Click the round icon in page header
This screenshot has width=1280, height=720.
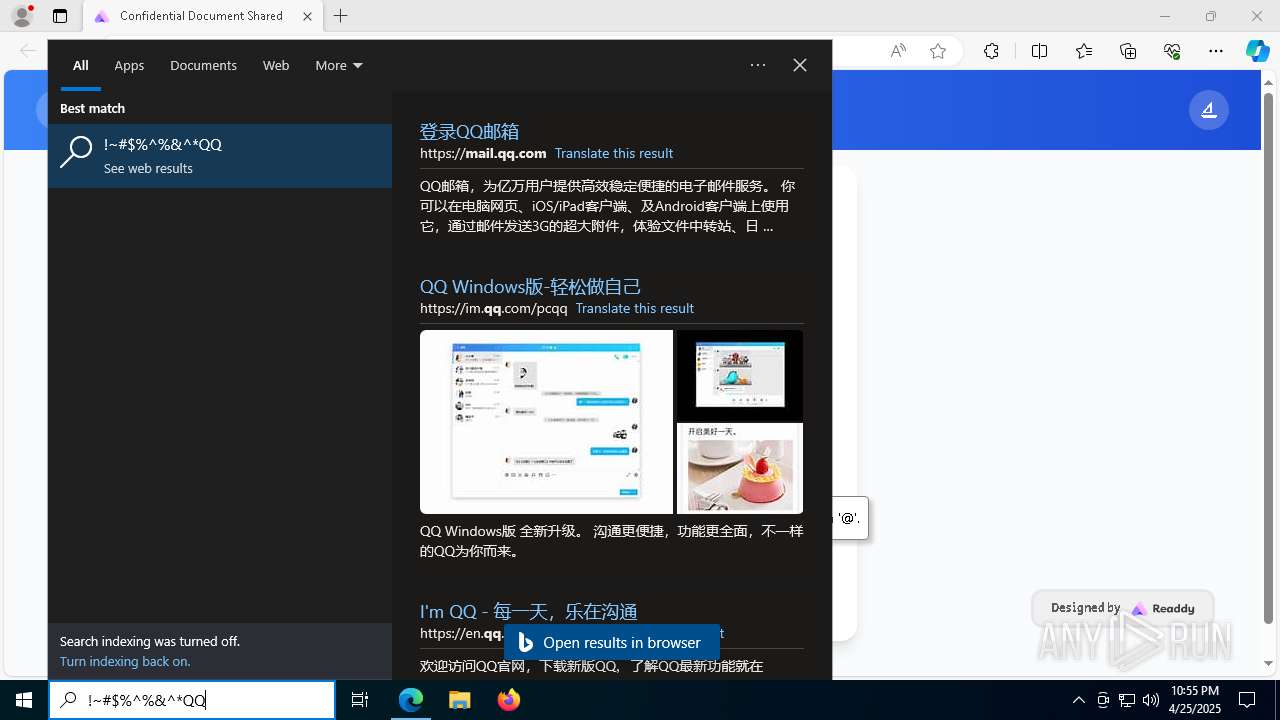tap(1208, 110)
